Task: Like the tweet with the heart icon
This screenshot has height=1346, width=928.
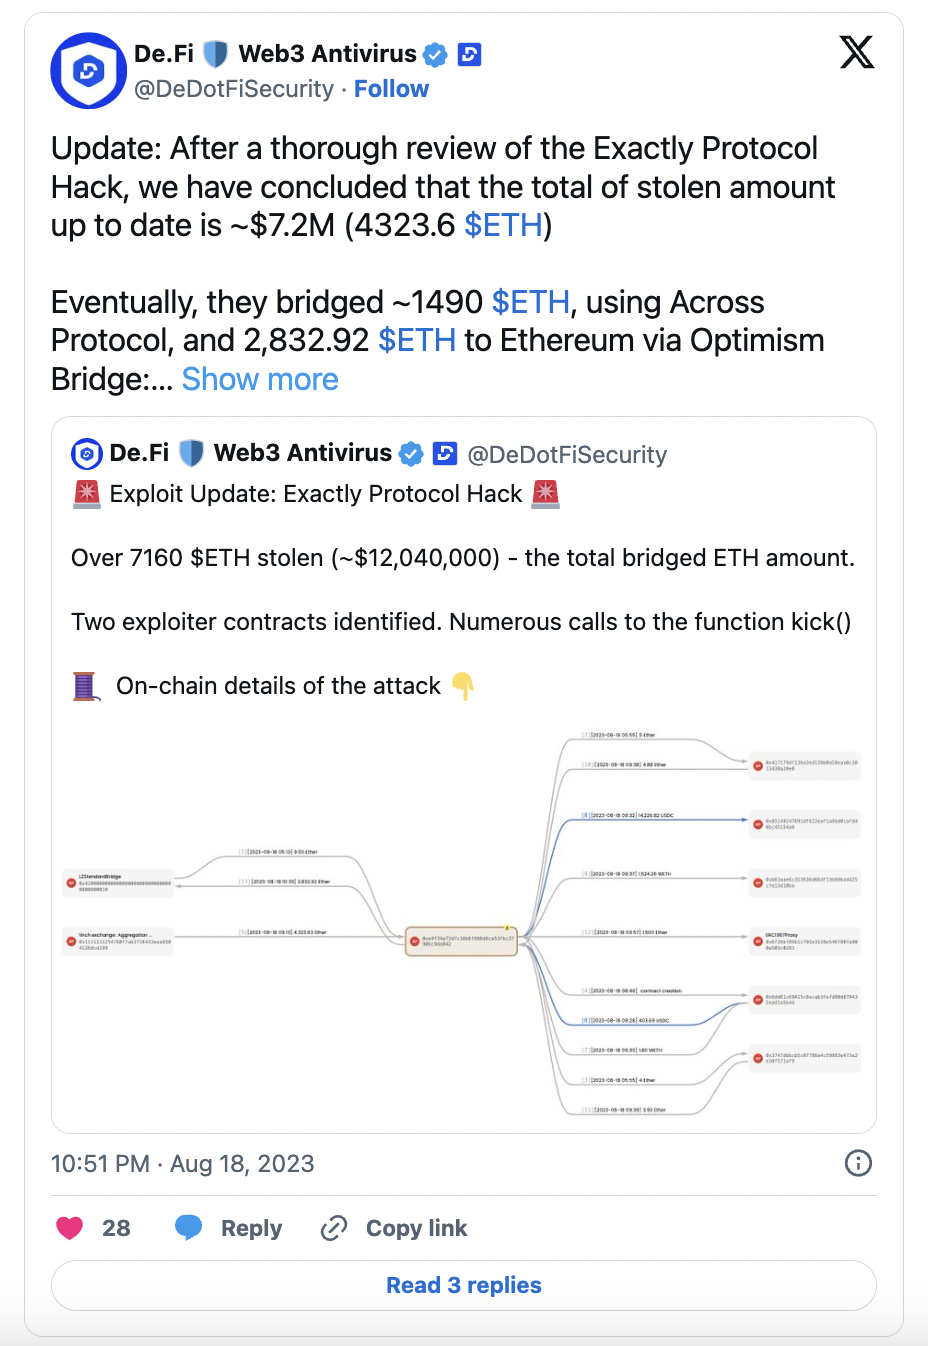Action: click(x=69, y=1228)
